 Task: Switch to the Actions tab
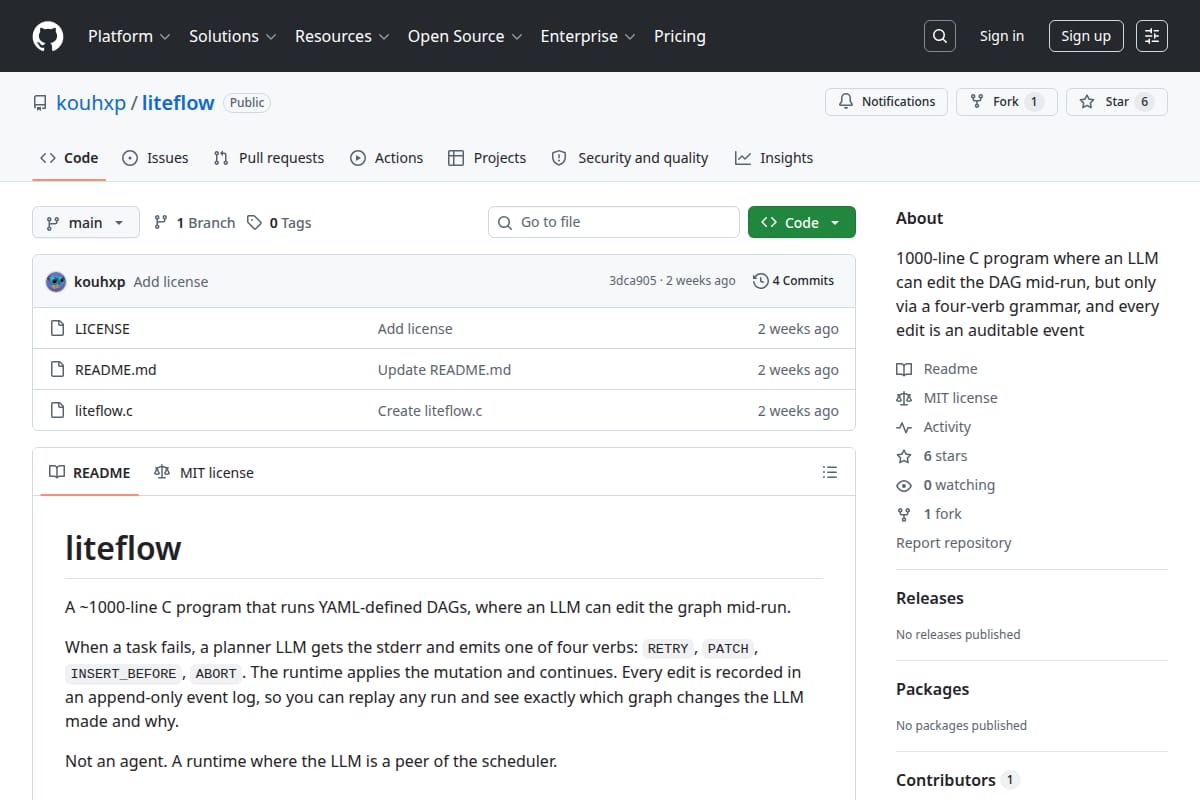point(387,158)
